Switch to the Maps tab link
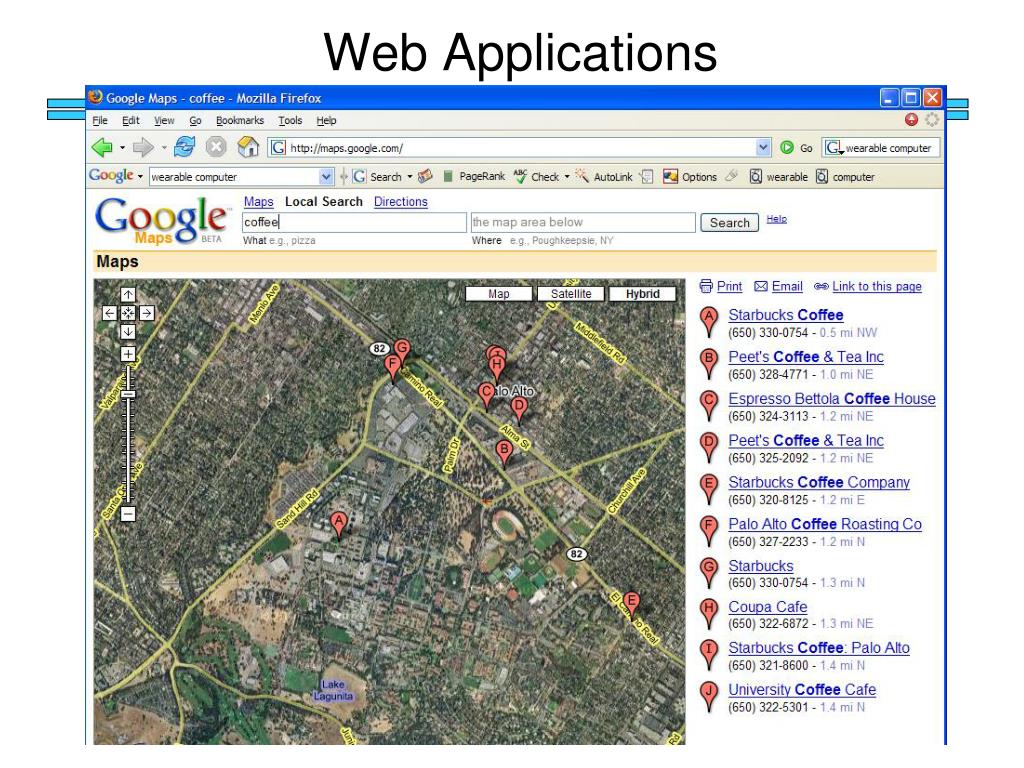This screenshot has height=768, width=1024. [259, 202]
